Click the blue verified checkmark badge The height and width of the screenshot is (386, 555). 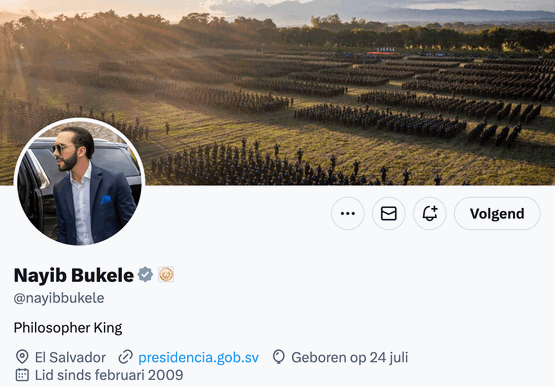pos(145,275)
